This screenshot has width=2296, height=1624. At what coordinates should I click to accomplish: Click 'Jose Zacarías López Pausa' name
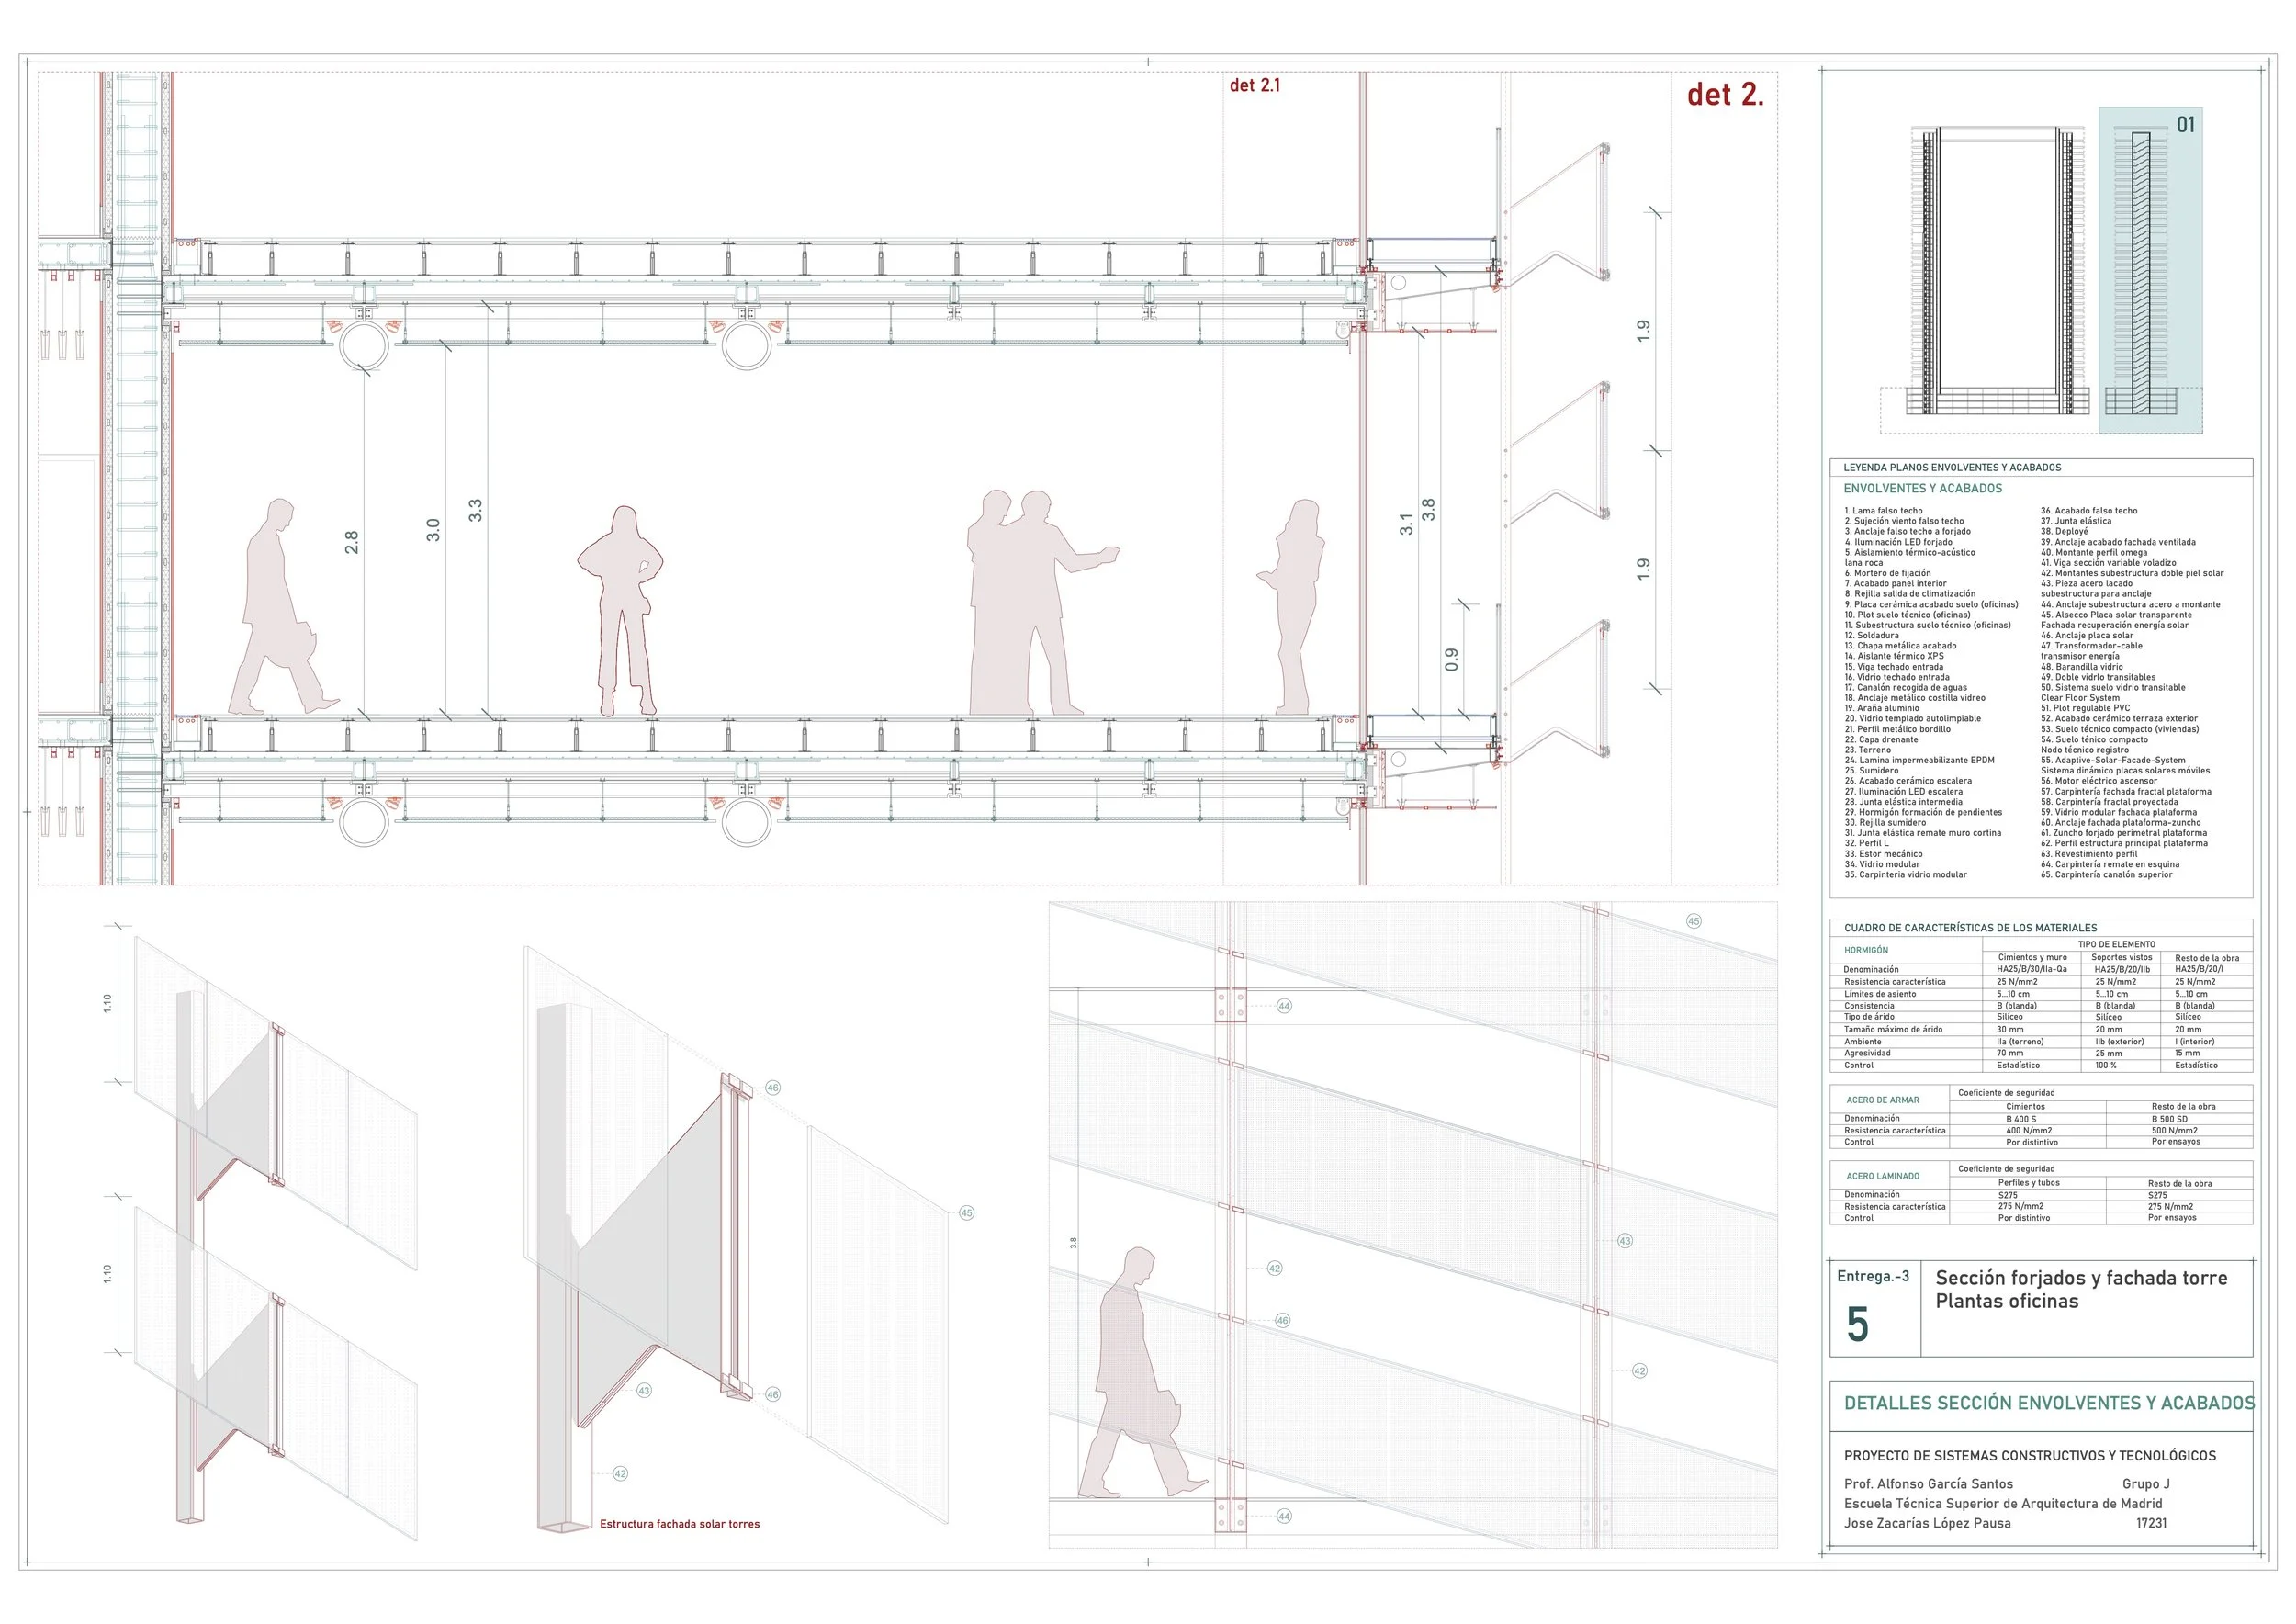point(1927,1523)
